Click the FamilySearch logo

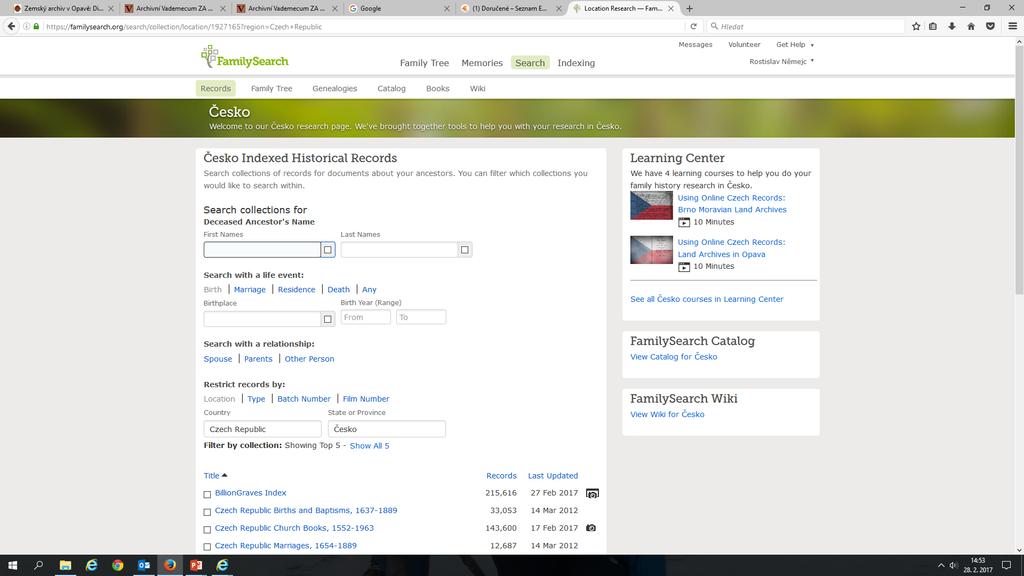coord(244,57)
